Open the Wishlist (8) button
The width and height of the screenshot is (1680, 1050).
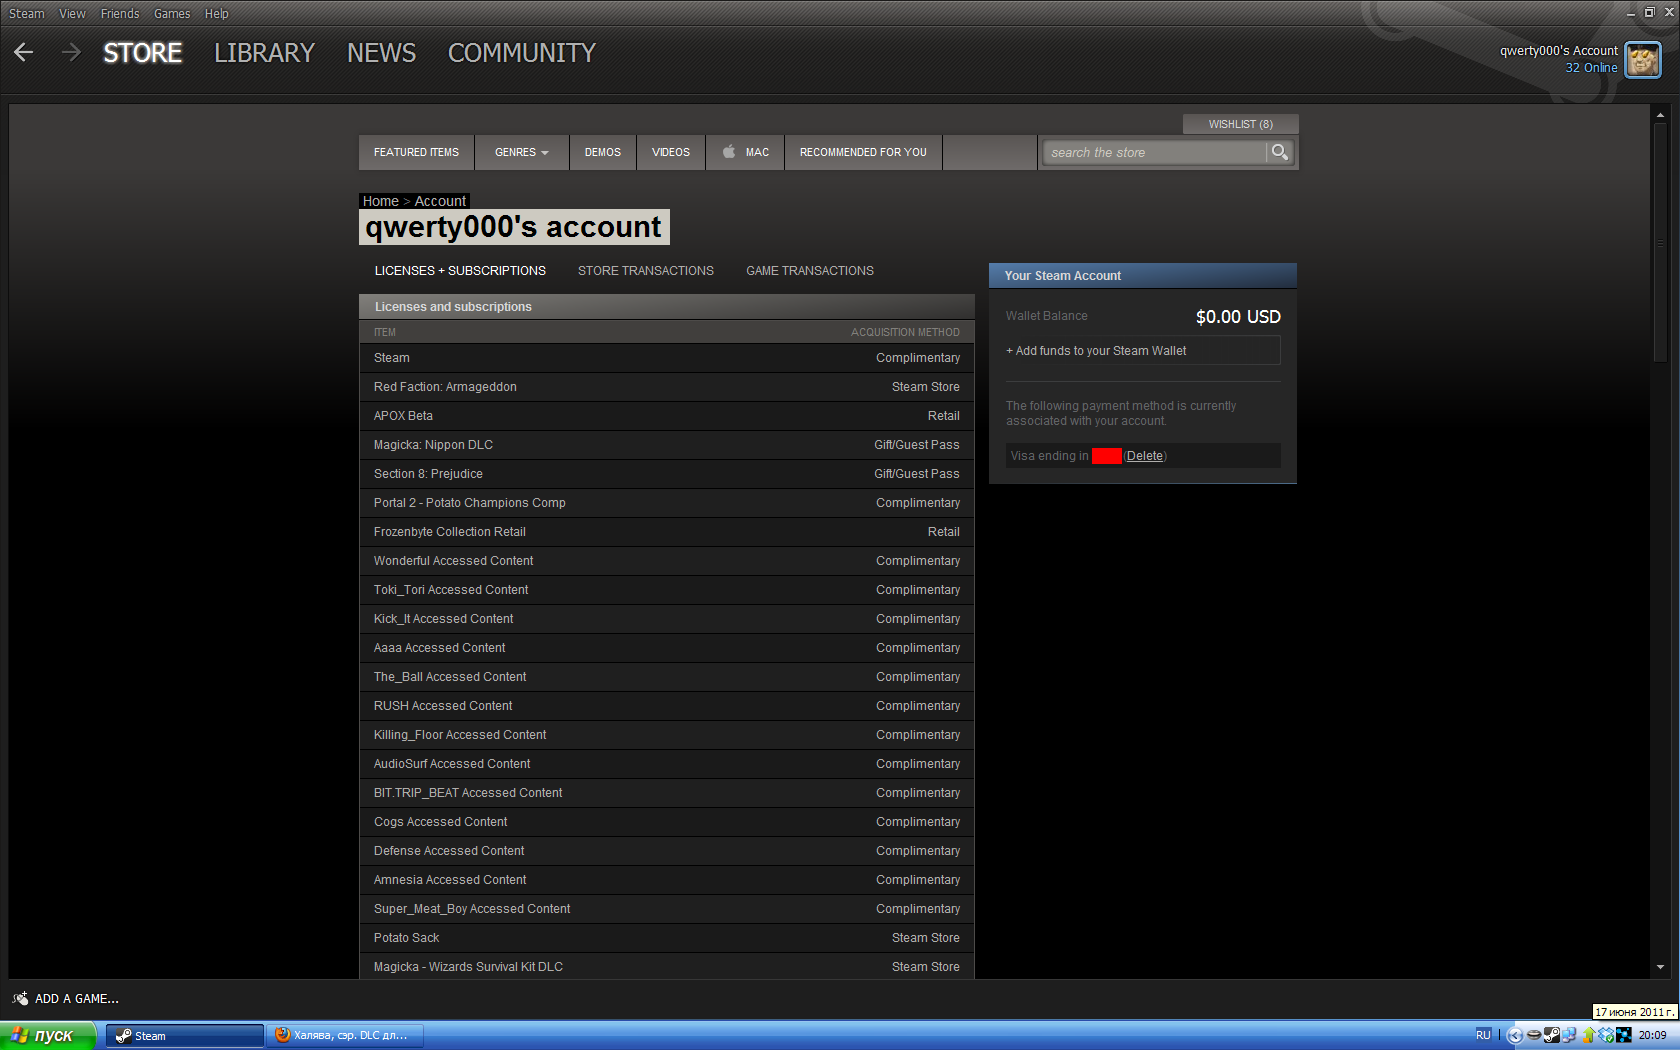coord(1240,124)
